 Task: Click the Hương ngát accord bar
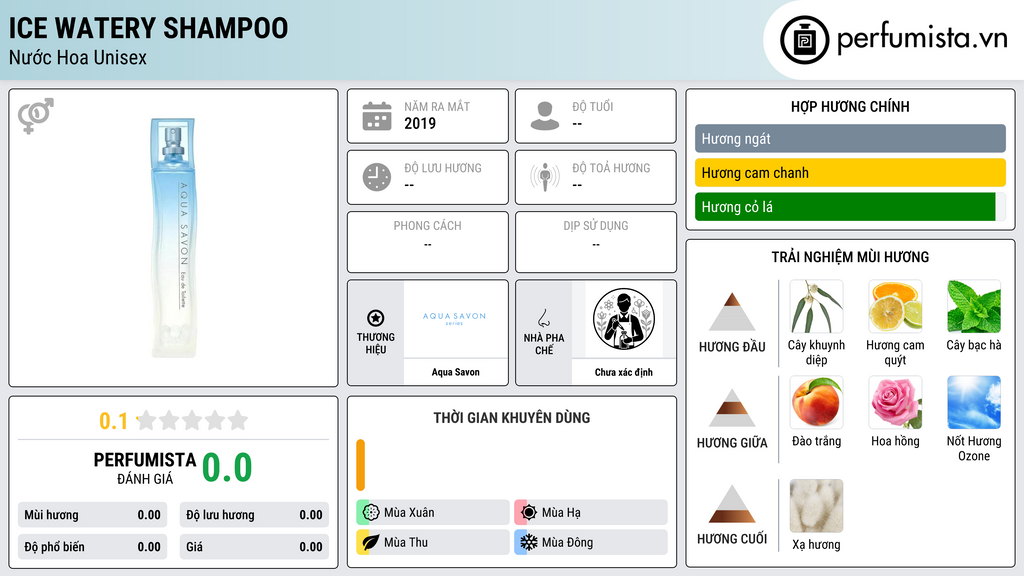point(850,138)
